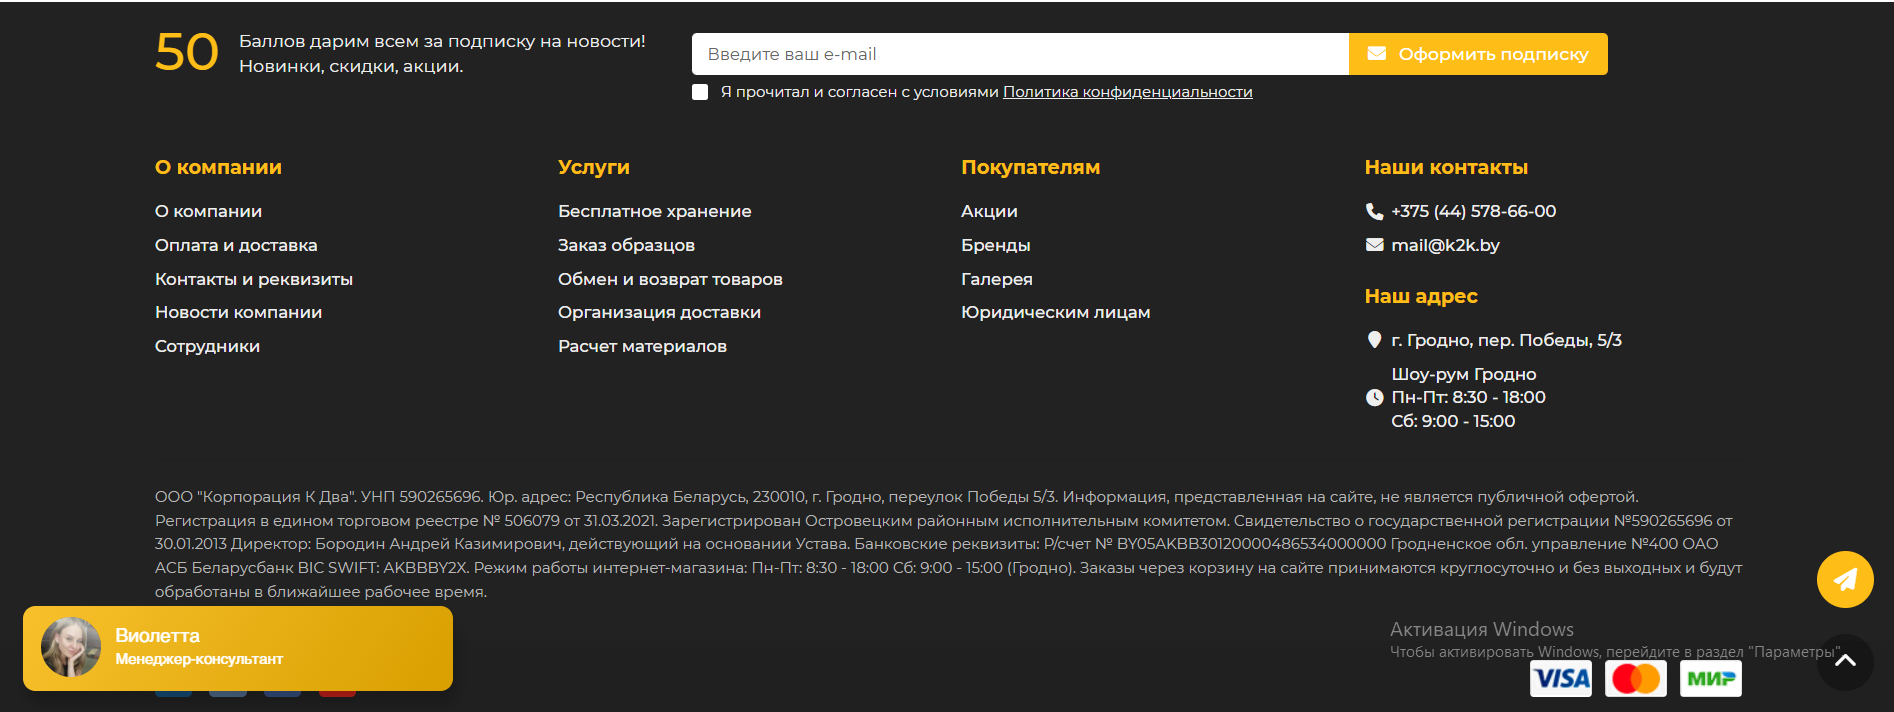Open the Акции link

[989, 211]
